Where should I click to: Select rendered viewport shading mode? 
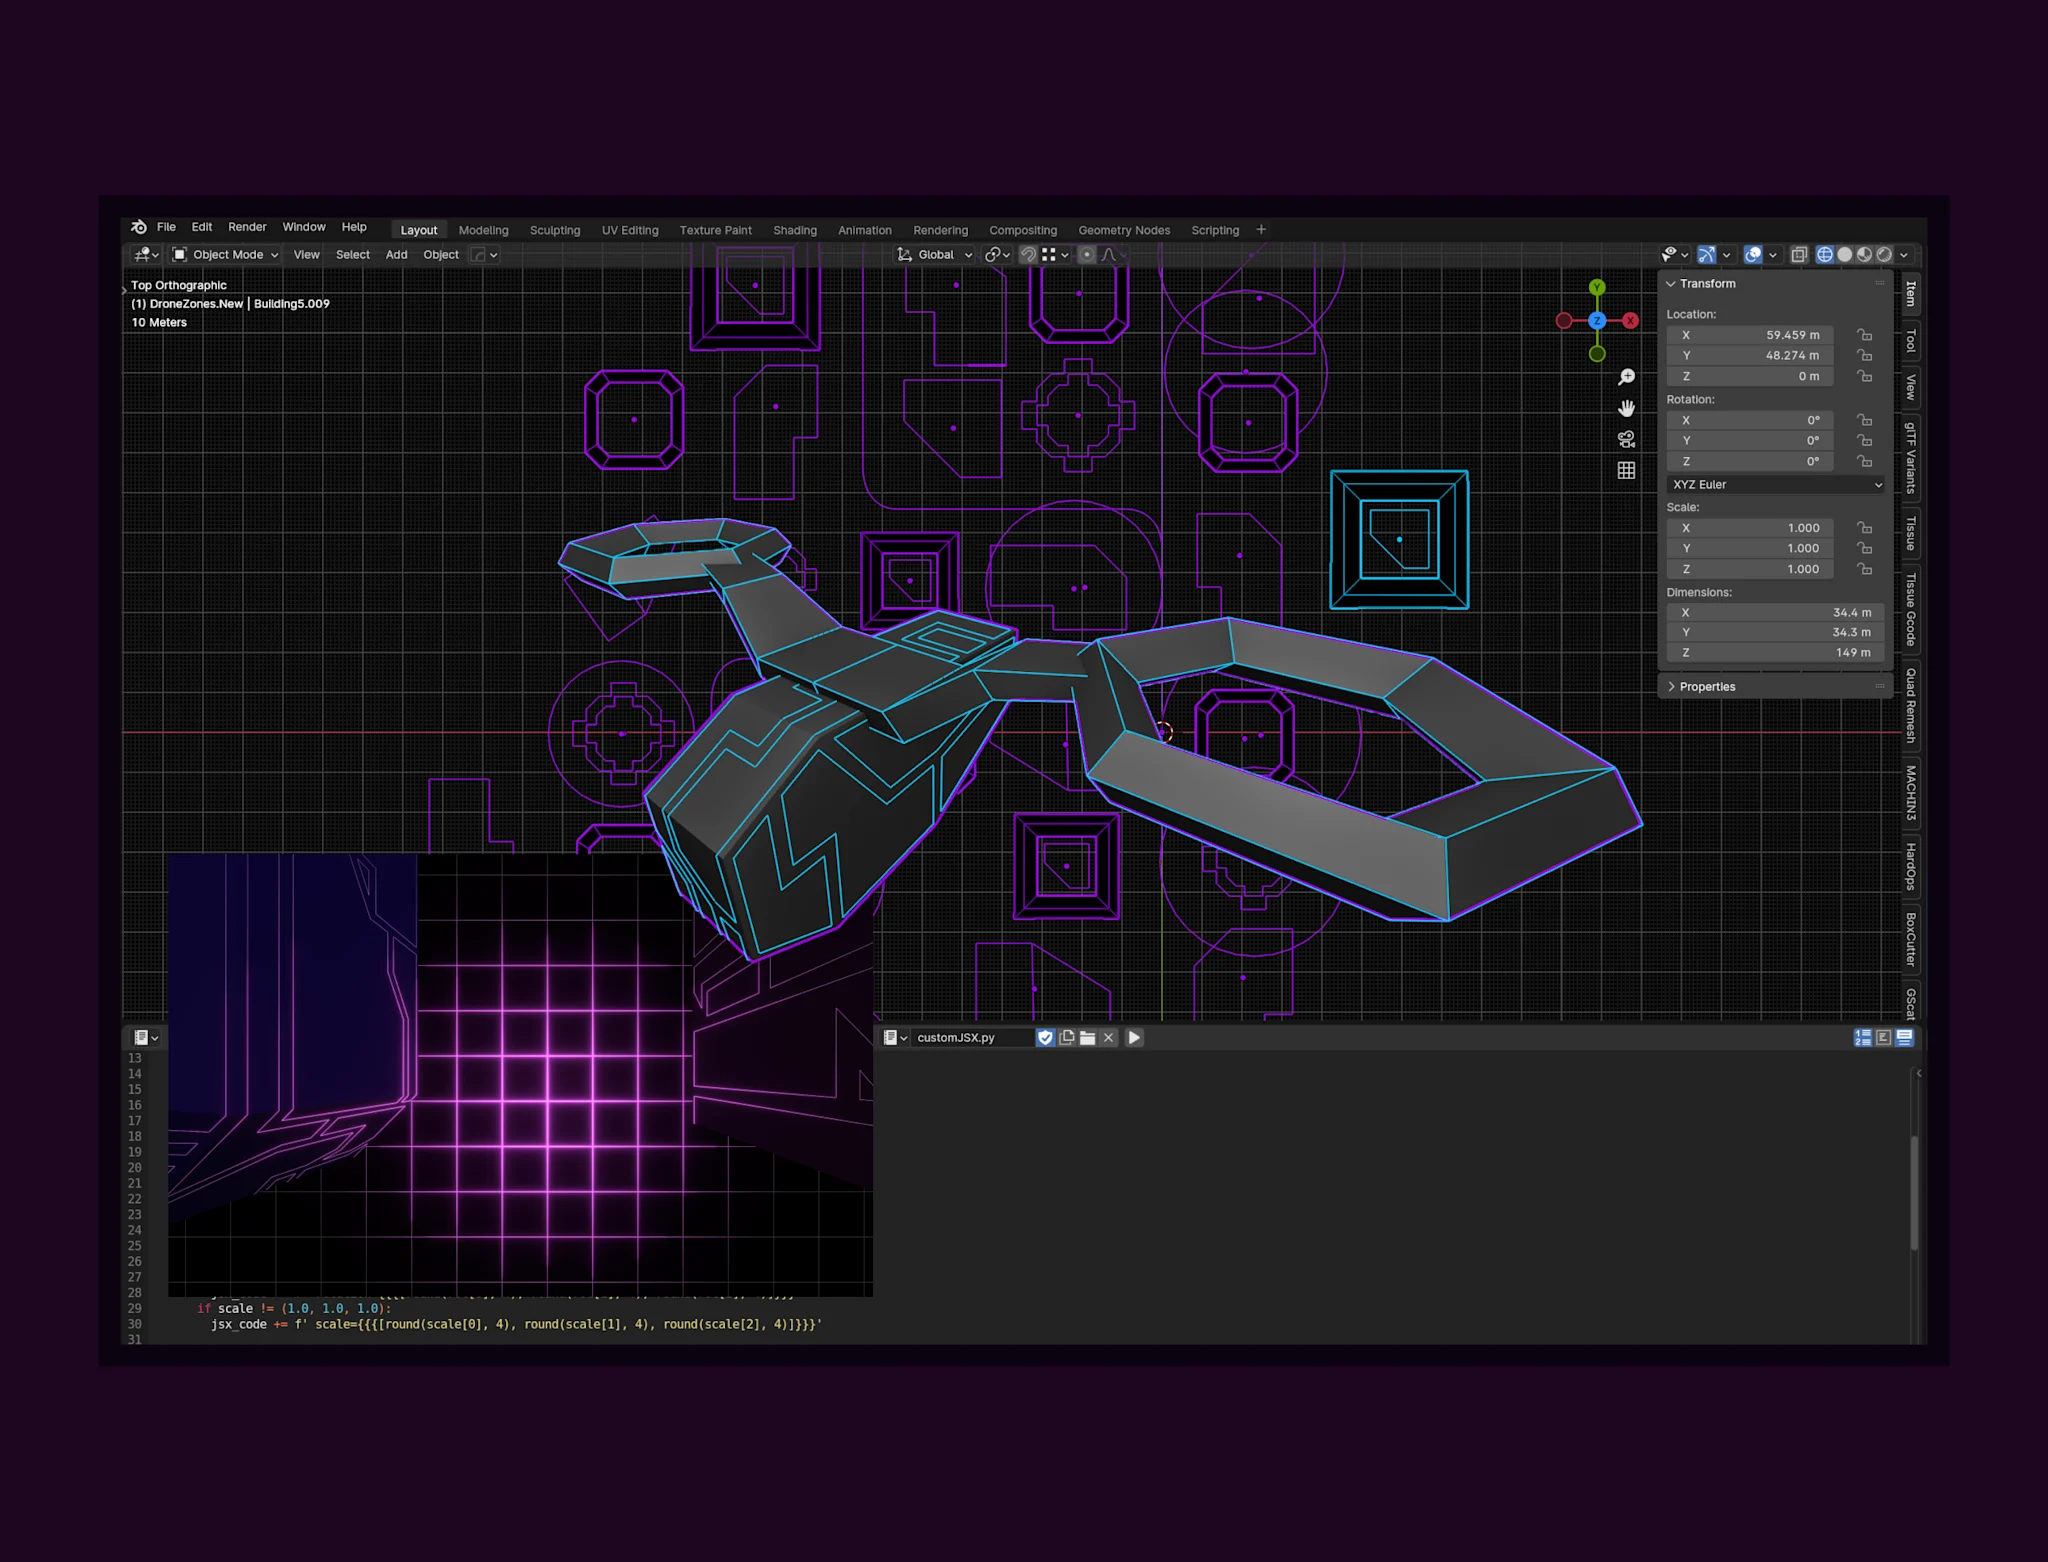click(1884, 255)
